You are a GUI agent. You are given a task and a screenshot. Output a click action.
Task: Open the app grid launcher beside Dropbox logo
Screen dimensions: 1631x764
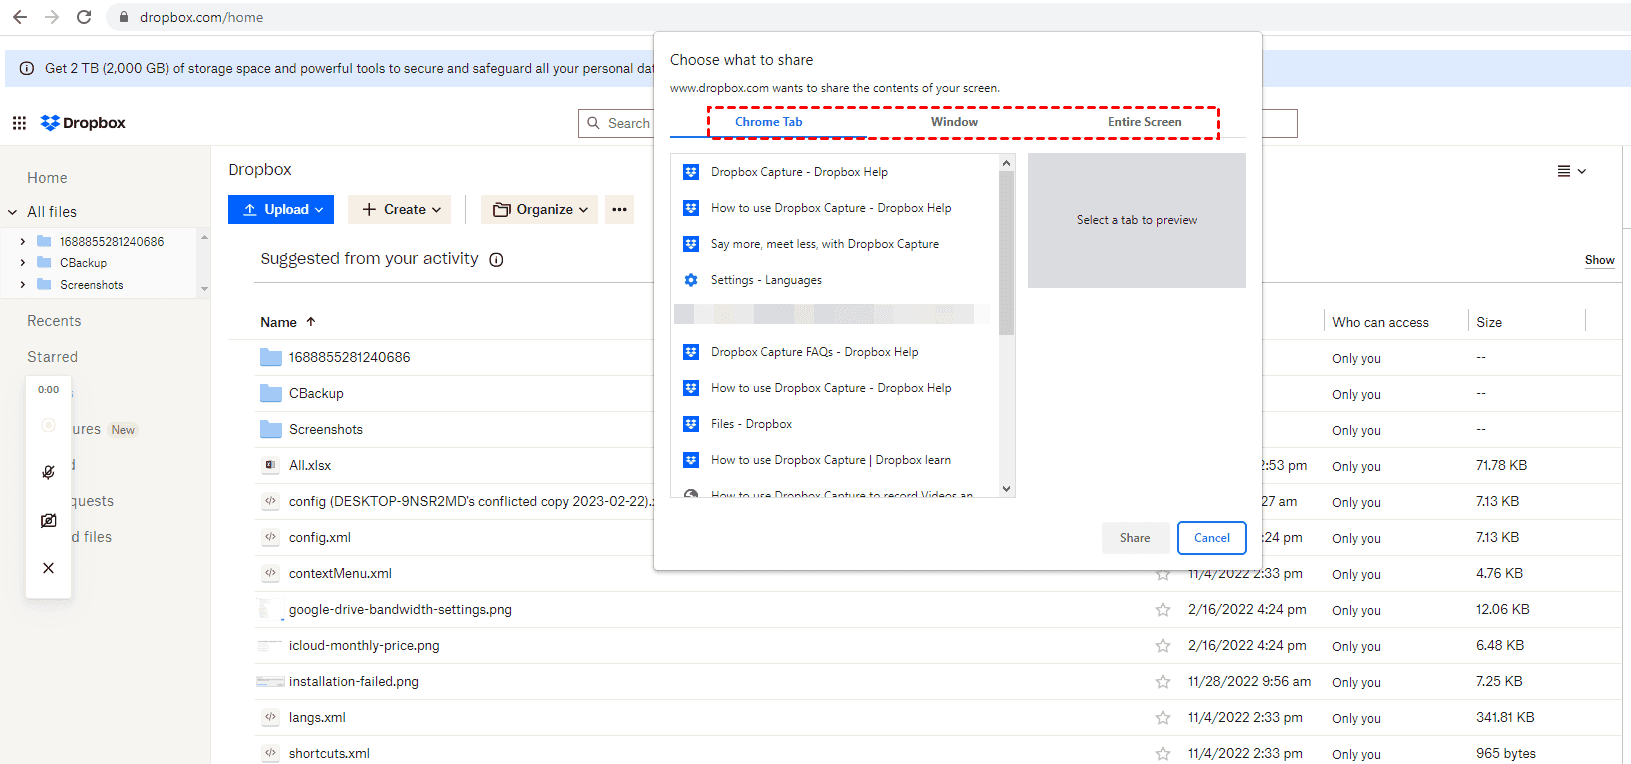19,123
